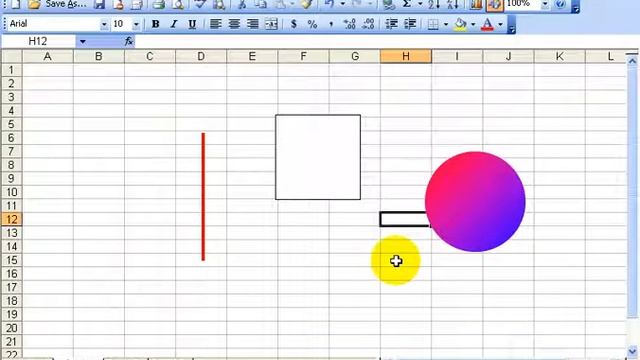
Task: Click the formula bar input area
Action: (386, 41)
